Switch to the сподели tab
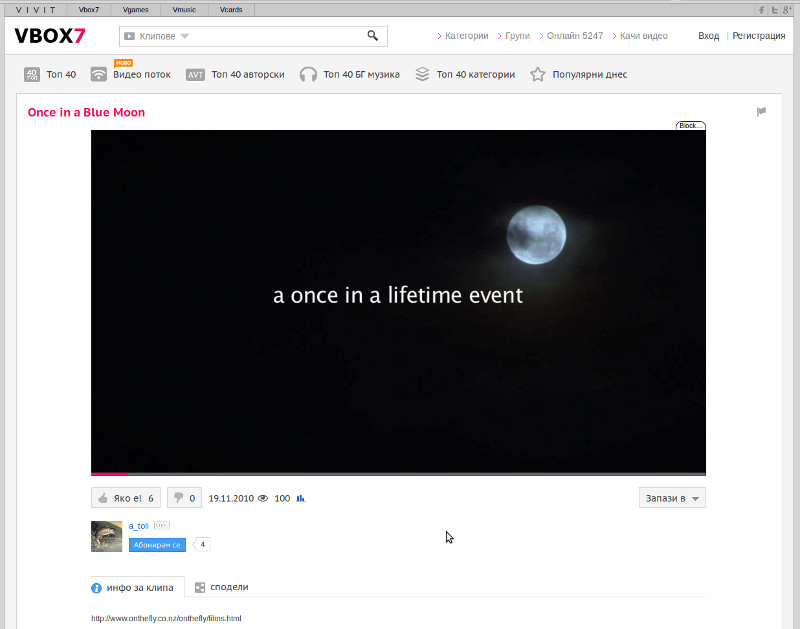Viewport: 800px width, 629px height. point(222,588)
